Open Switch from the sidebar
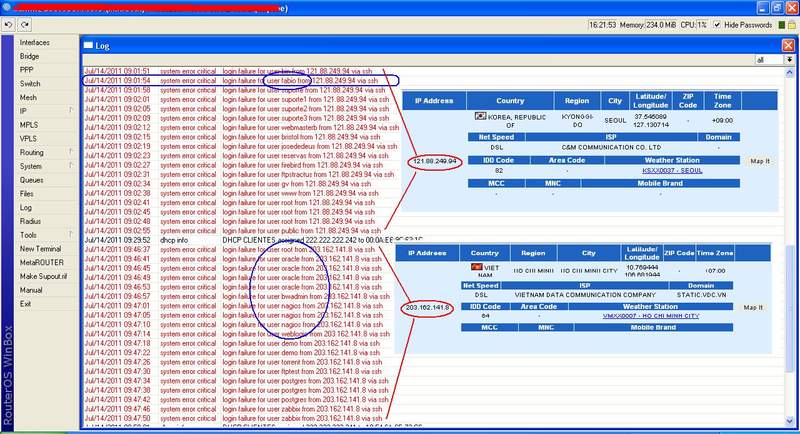This screenshot has width=800, height=434. [30, 84]
